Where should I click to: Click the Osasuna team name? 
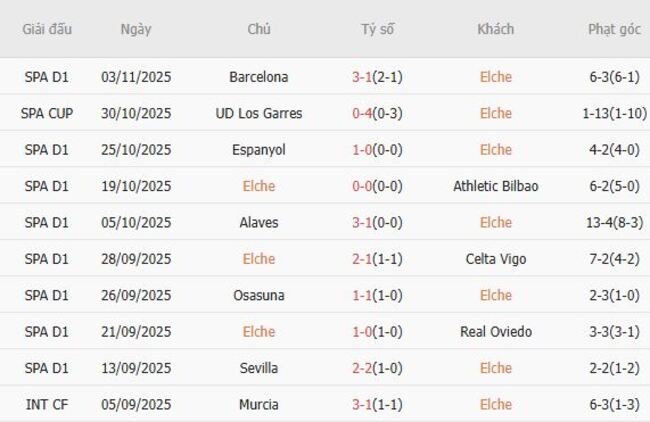tap(258, 296)
